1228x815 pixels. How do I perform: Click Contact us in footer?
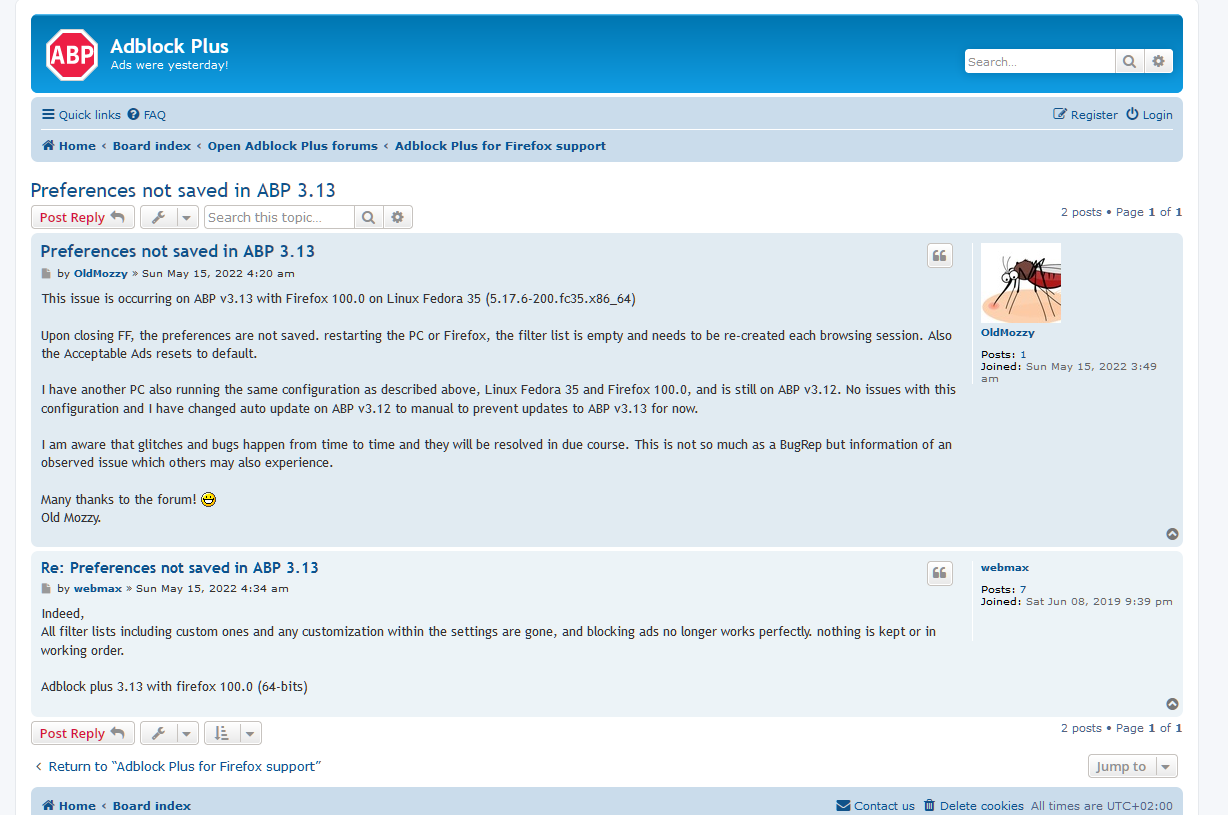[x=876, y=806]
